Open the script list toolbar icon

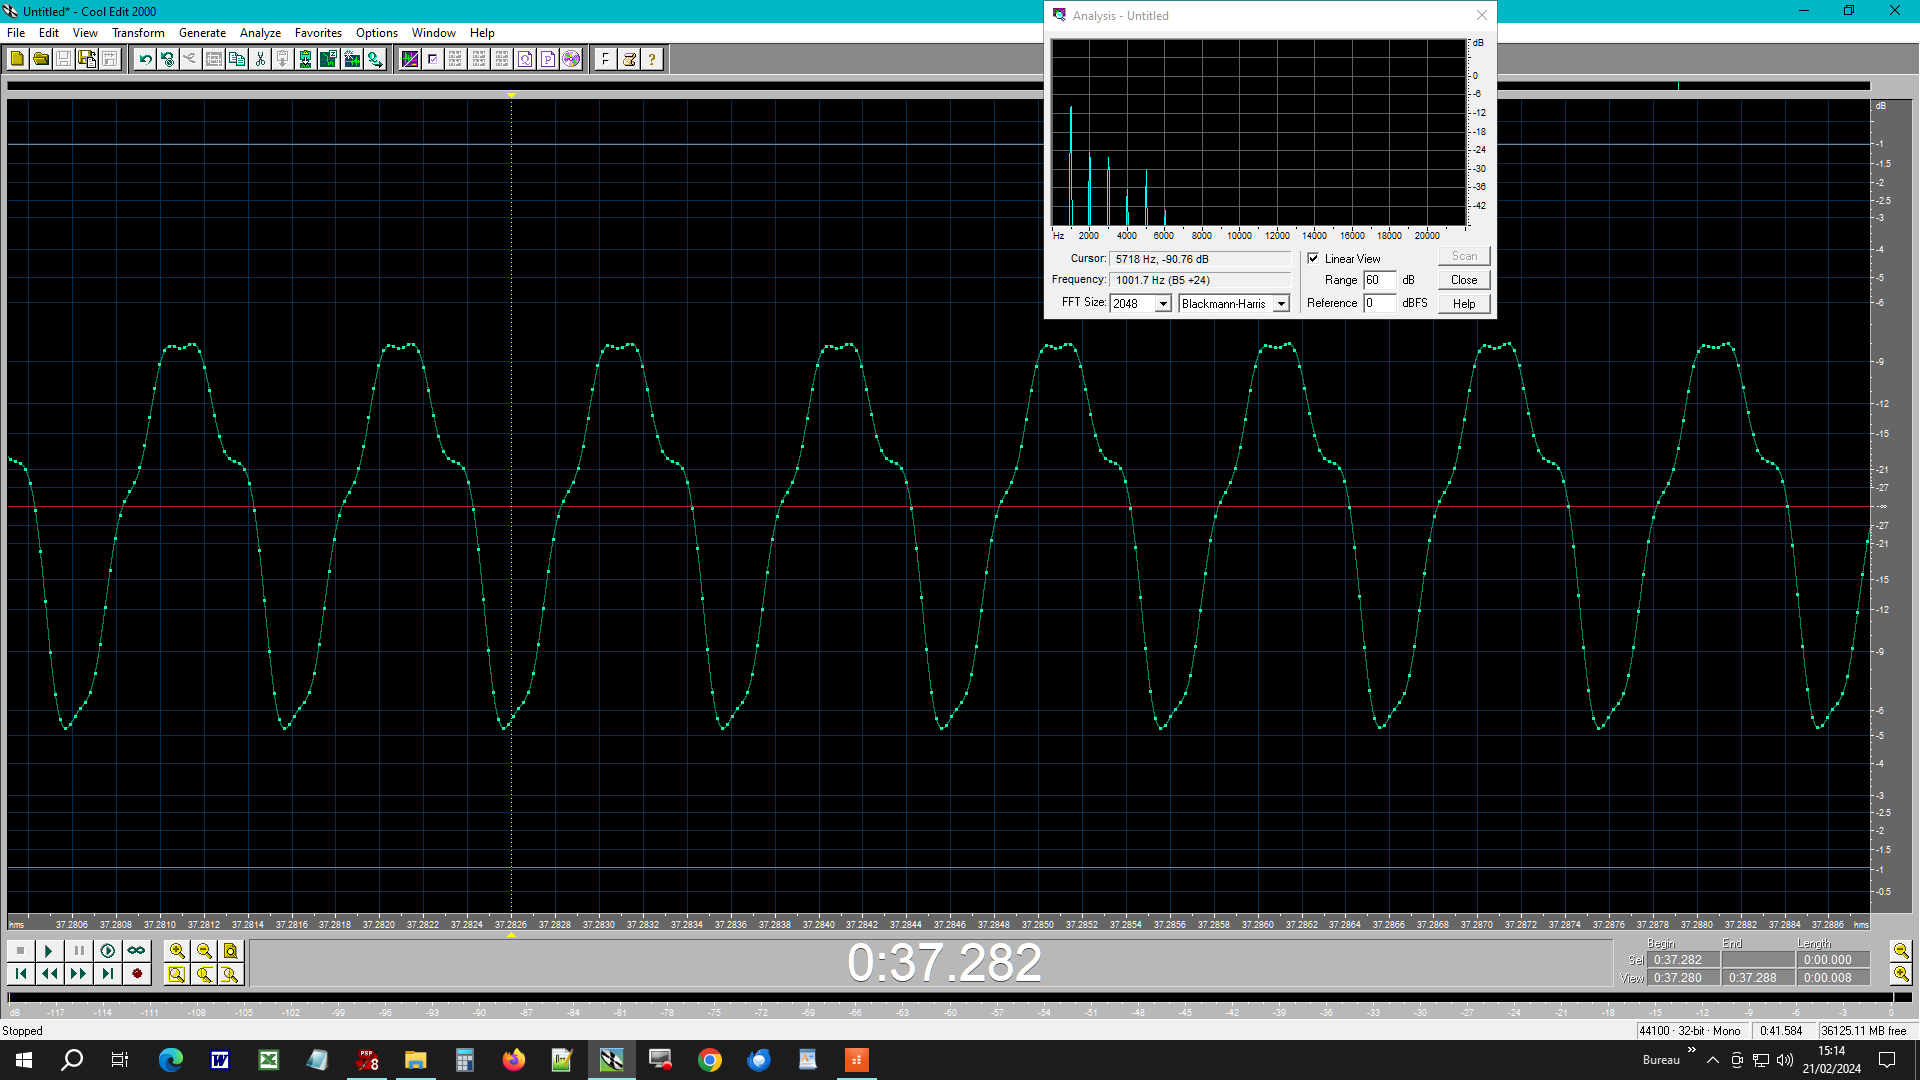pos(629,59)
